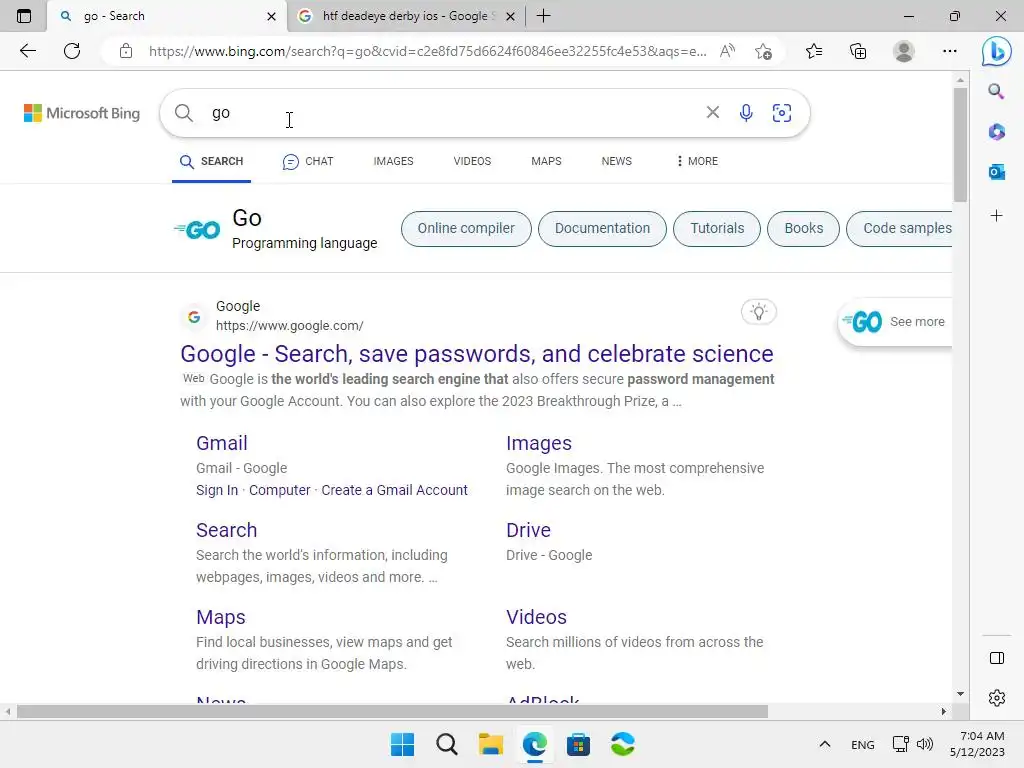
Task: Switch to the VIDEOS tab
Action: tap(472, 161)
